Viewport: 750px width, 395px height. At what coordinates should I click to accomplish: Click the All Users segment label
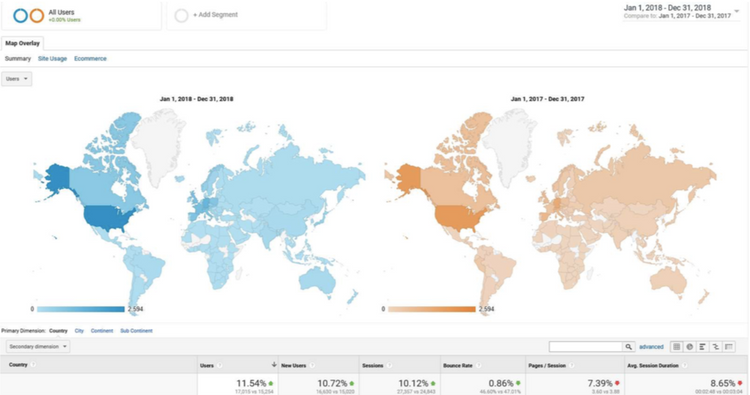tap(61, 12)
